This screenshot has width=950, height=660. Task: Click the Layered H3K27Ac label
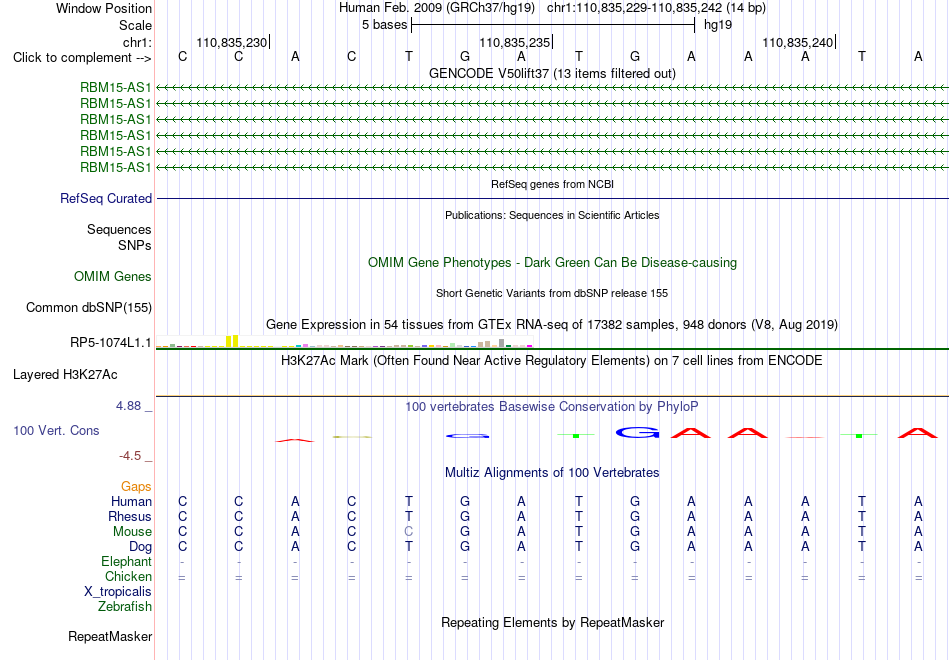click(x=65, y=375)
